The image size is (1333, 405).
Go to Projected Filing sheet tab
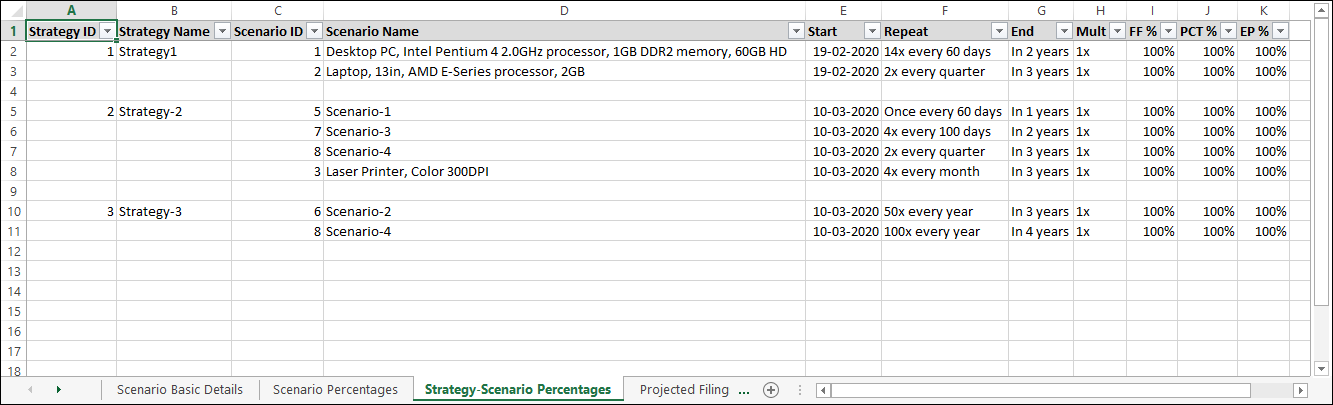coord(684,390)
